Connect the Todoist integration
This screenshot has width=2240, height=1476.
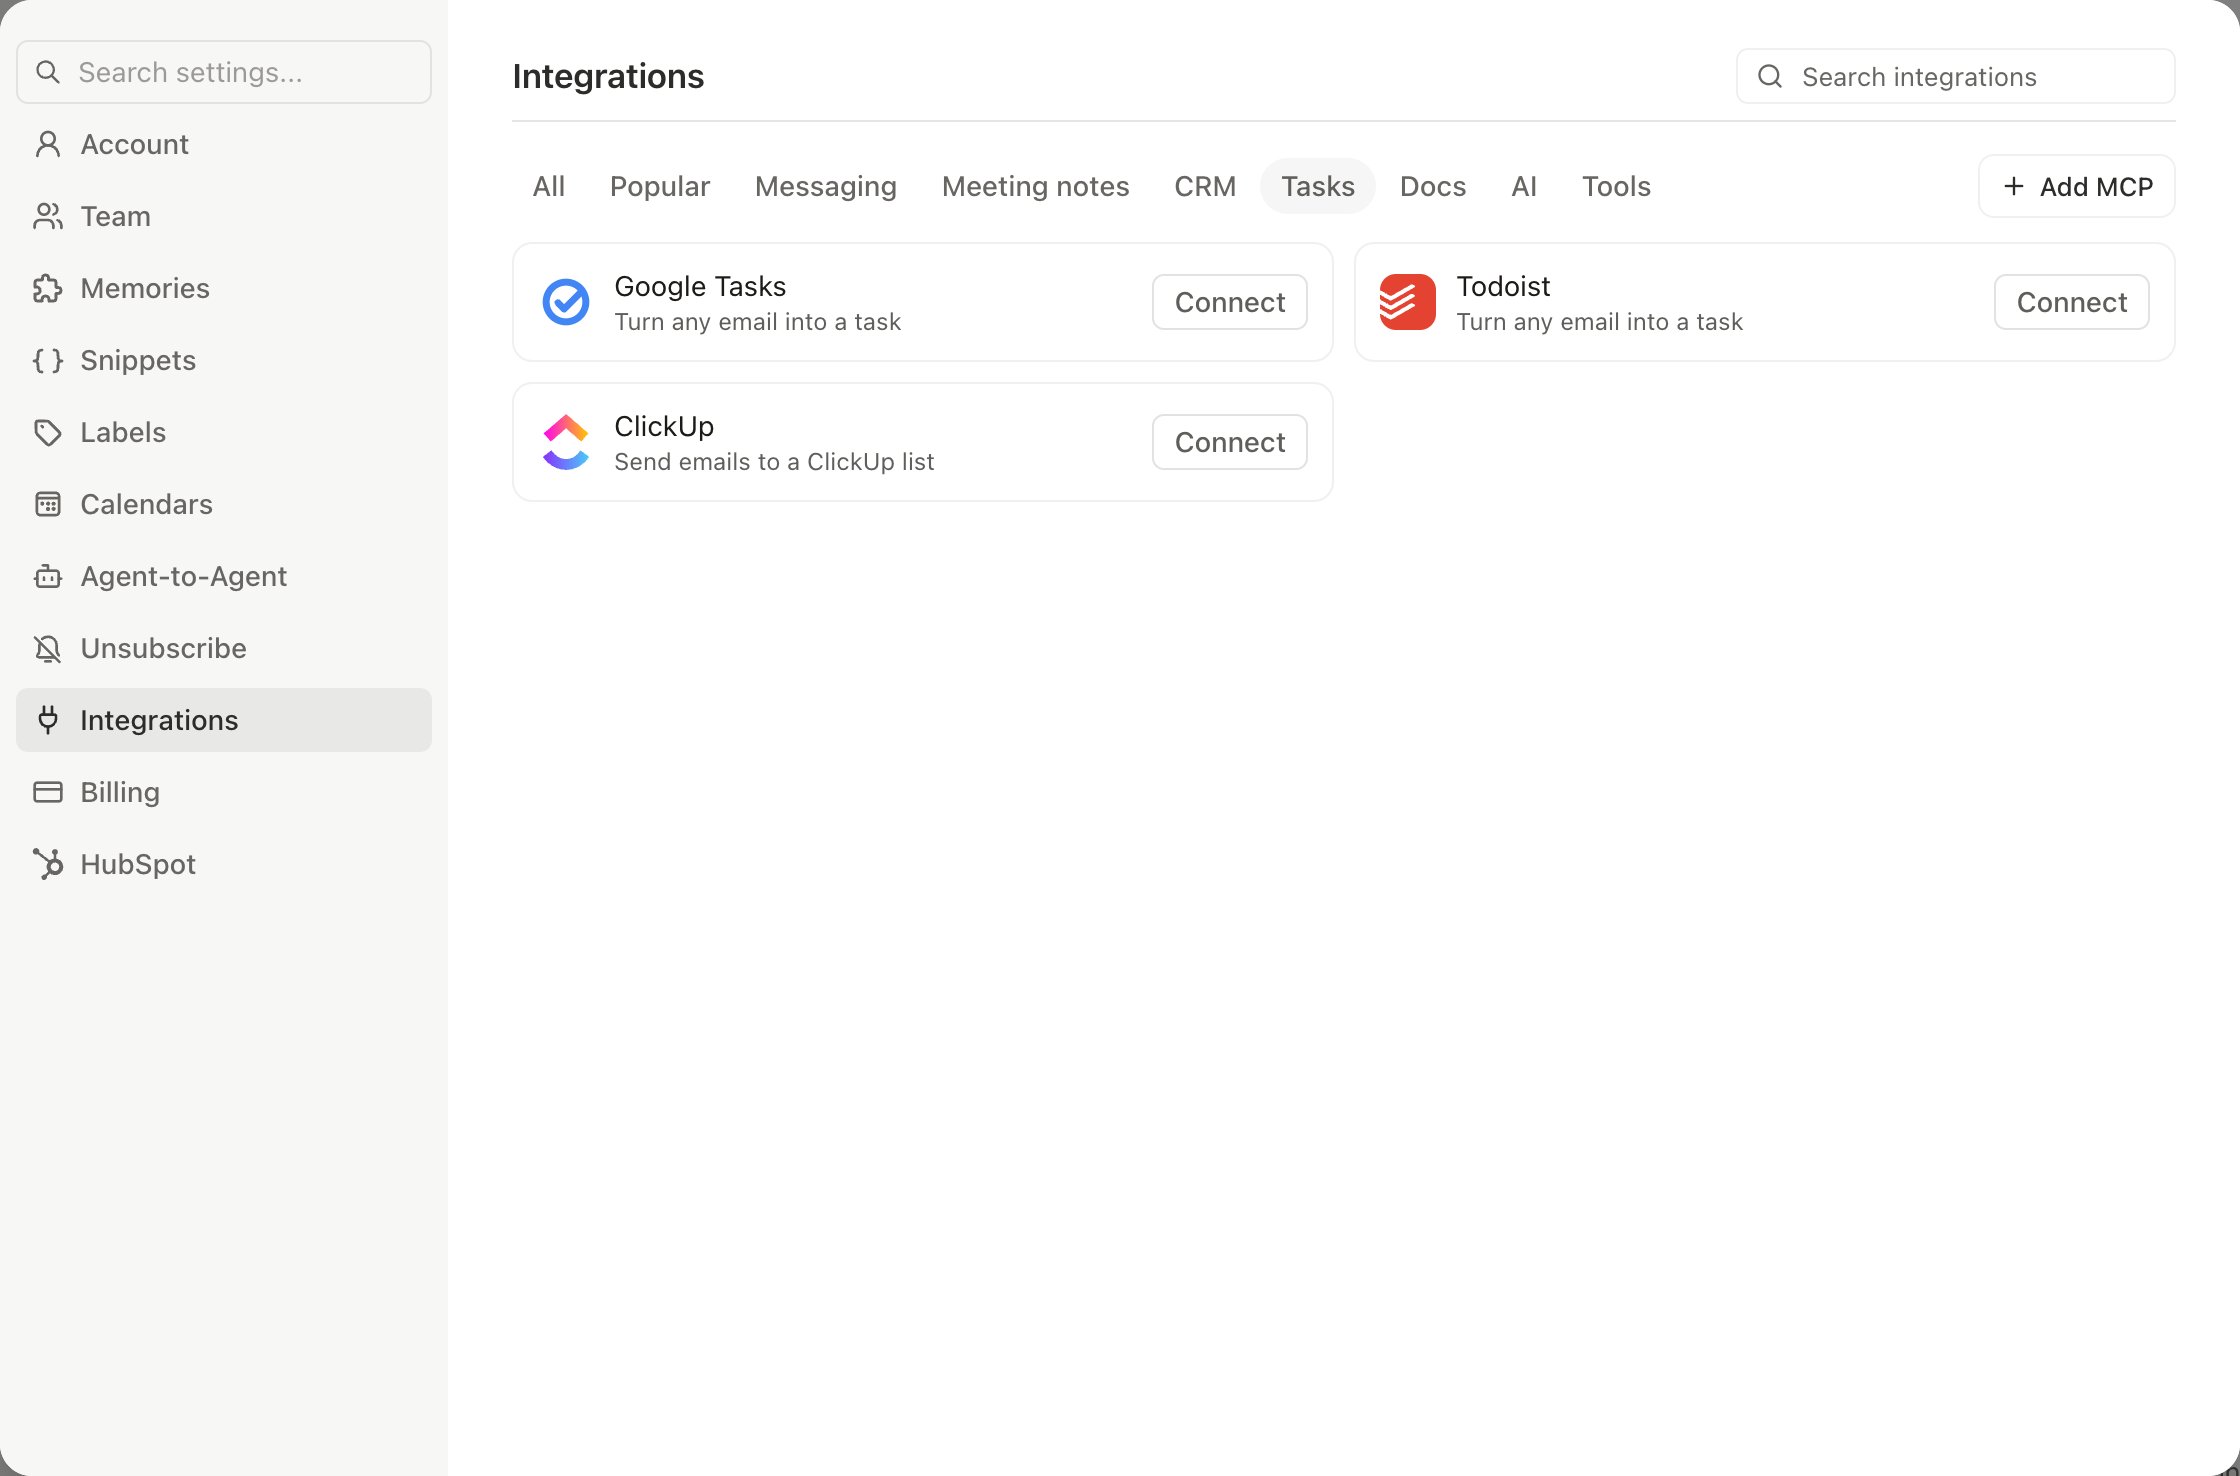click(x=2072, y=302)
